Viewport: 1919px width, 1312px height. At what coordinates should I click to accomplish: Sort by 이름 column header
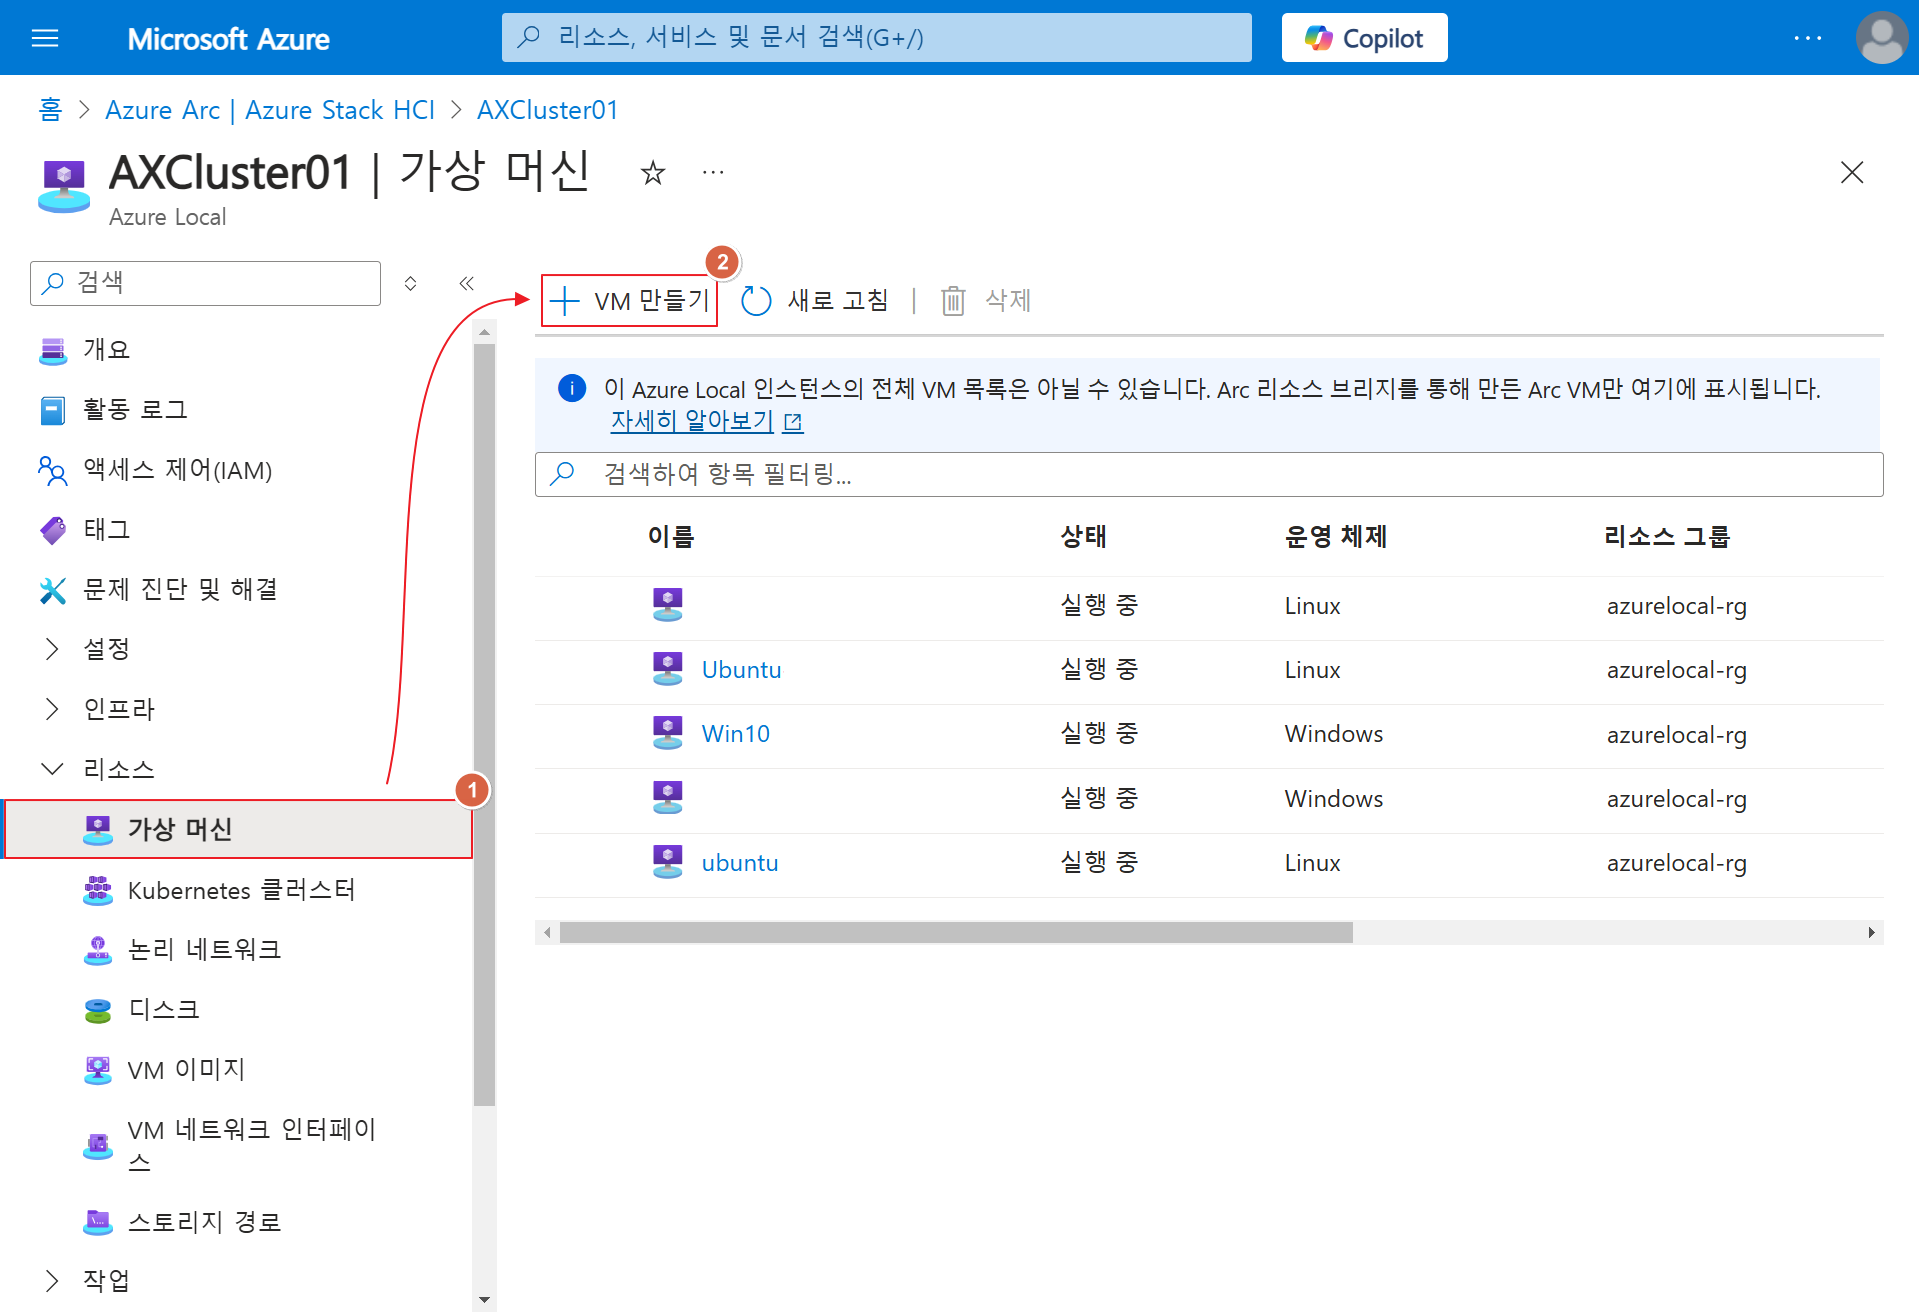click(x=671, y=537)
